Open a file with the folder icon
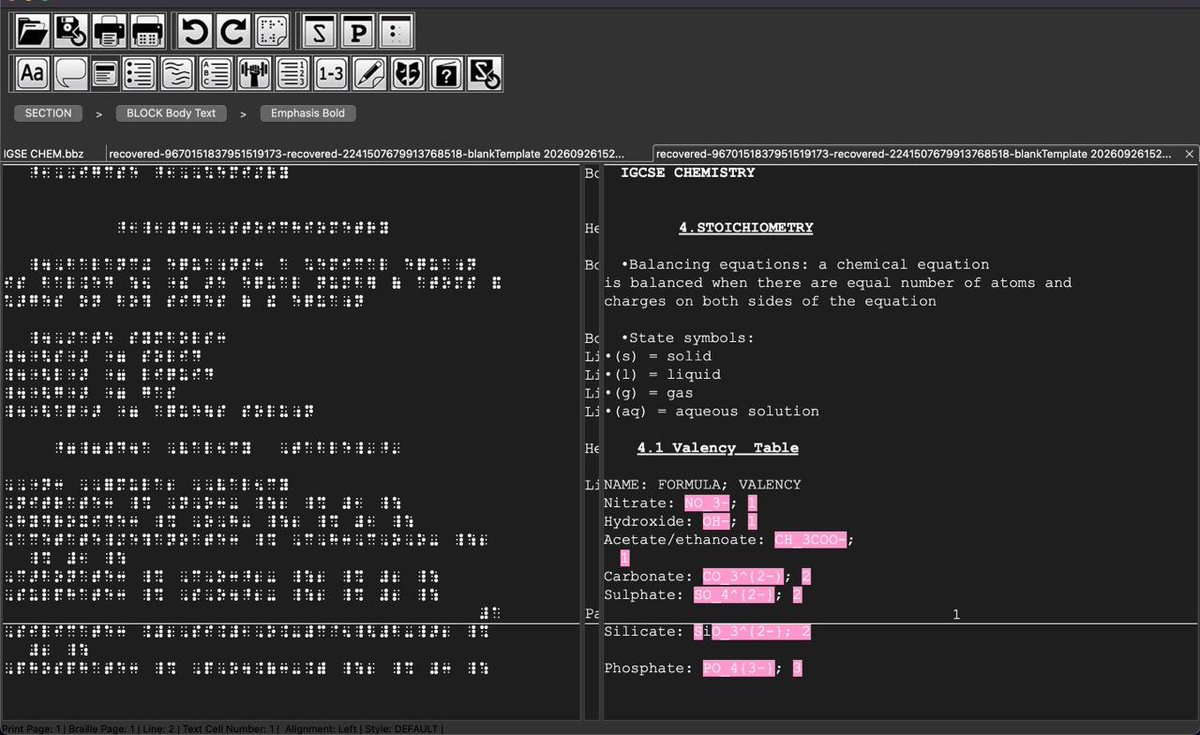Viewport: 1200px width, 735px height. click(x=33, y=32)
